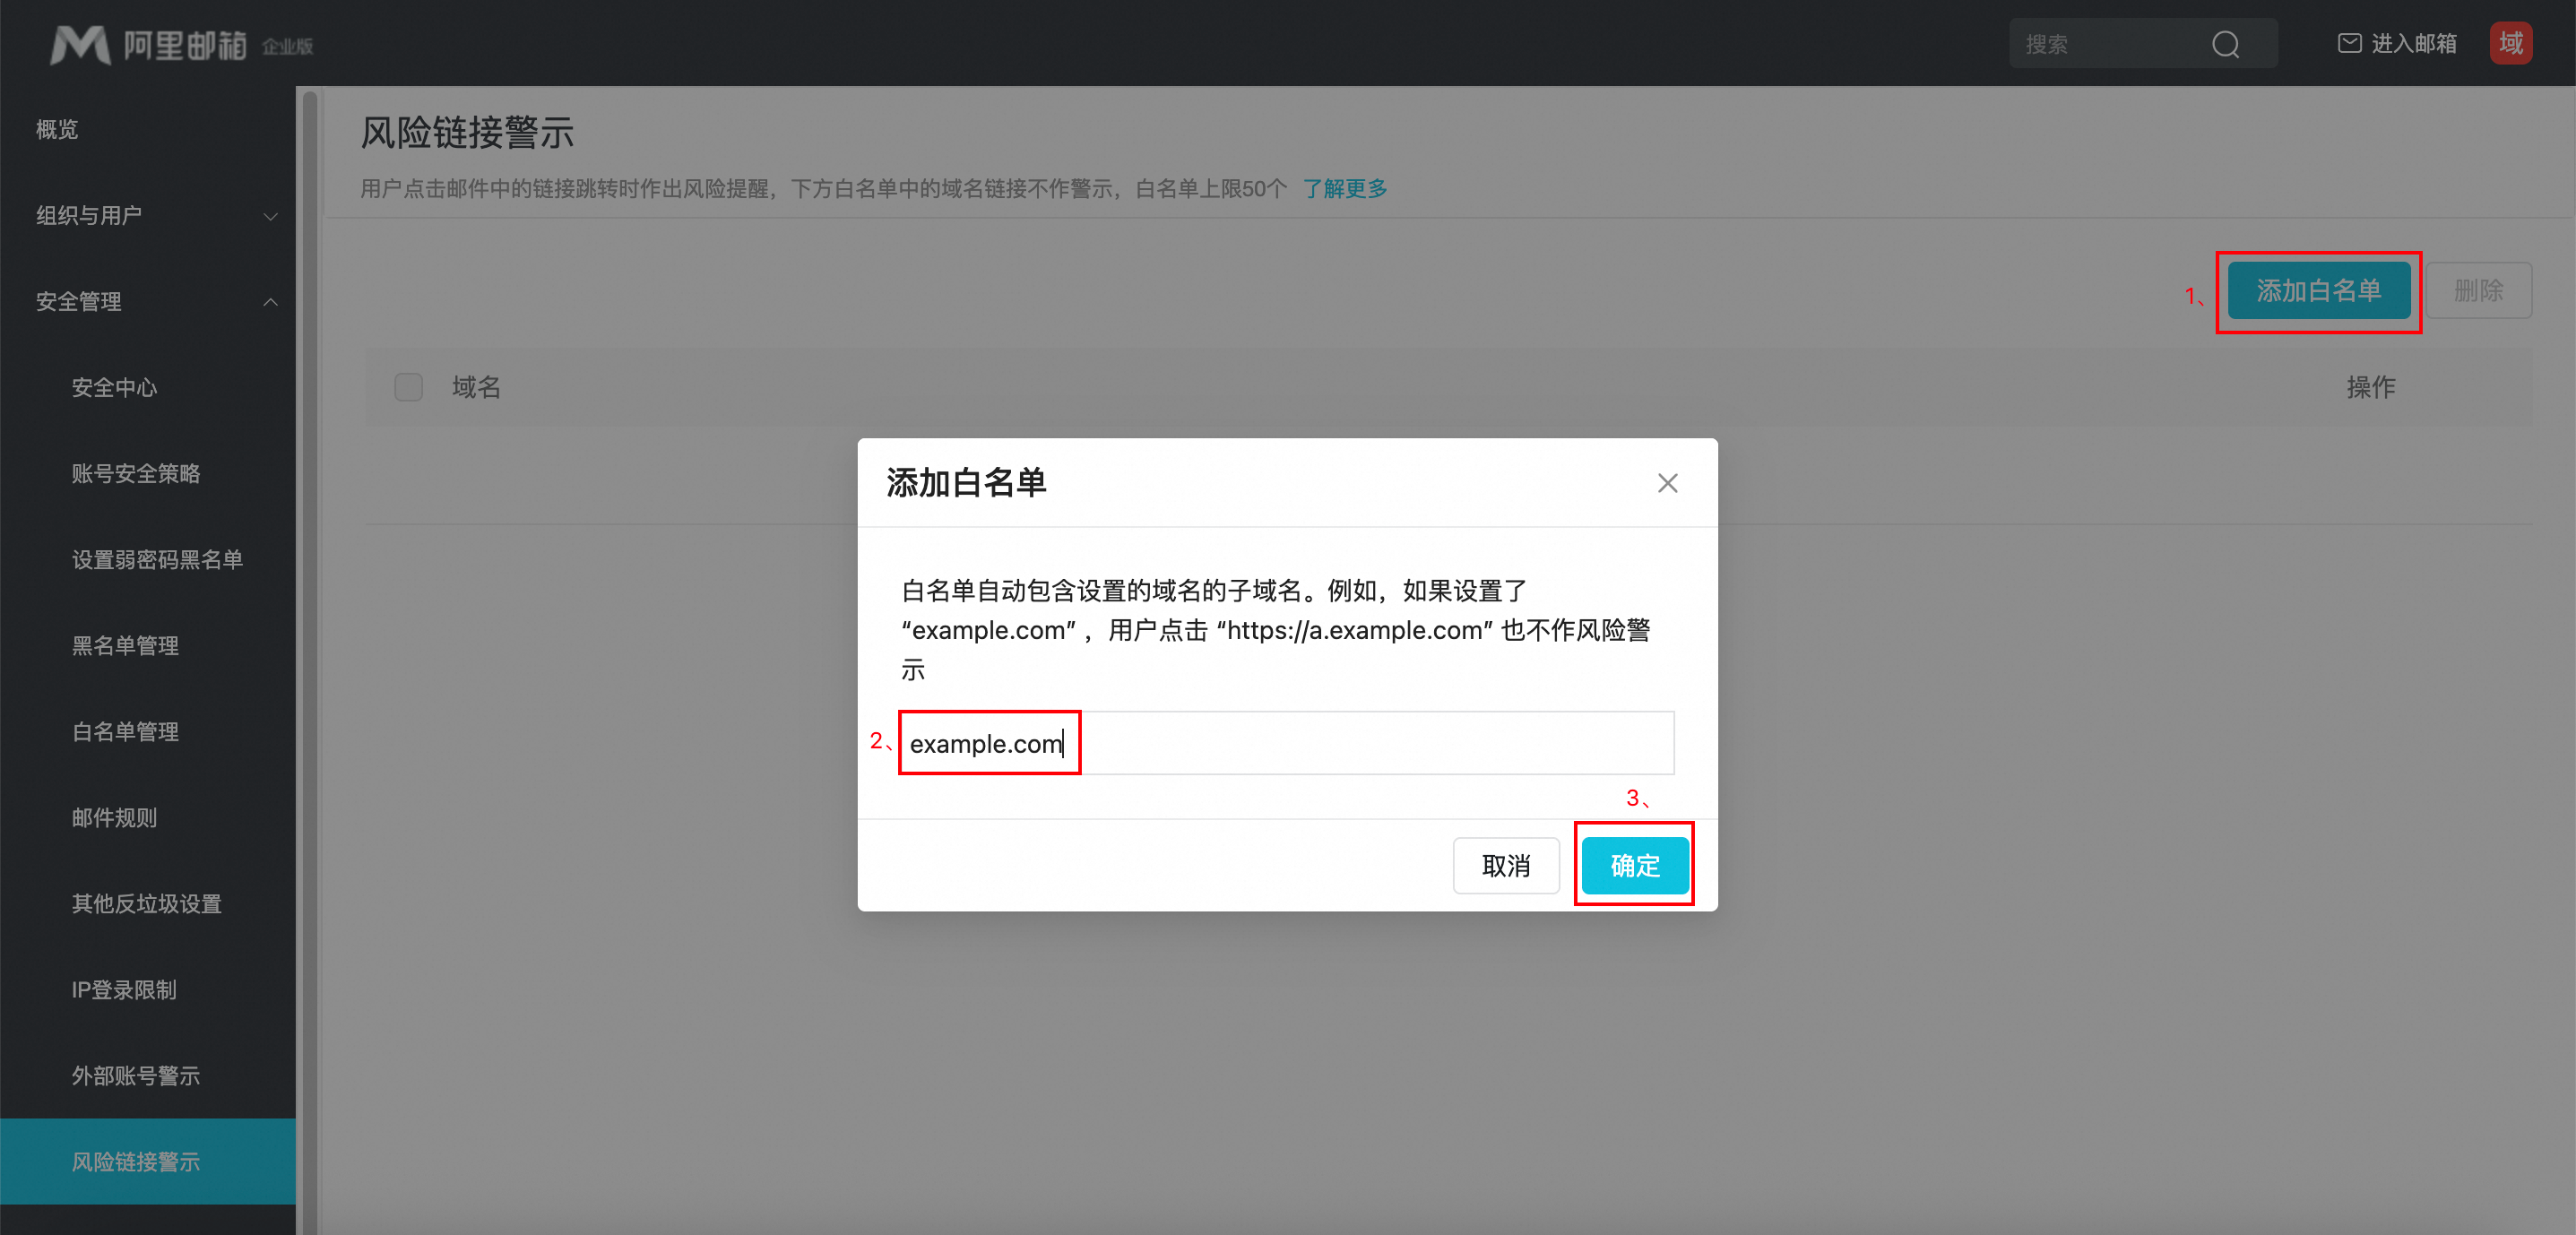Click the 确定 confirm button
The image size is (2576, 1235).
[1634, 865]
